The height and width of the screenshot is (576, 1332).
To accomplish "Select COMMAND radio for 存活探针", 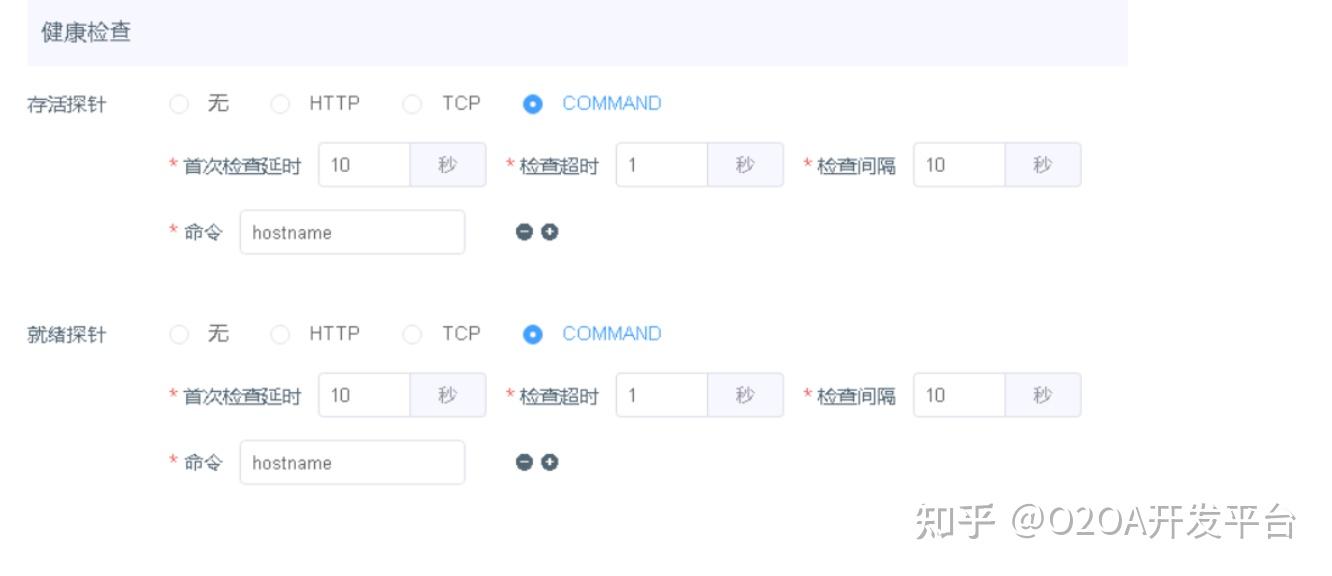I will point(533,104).
